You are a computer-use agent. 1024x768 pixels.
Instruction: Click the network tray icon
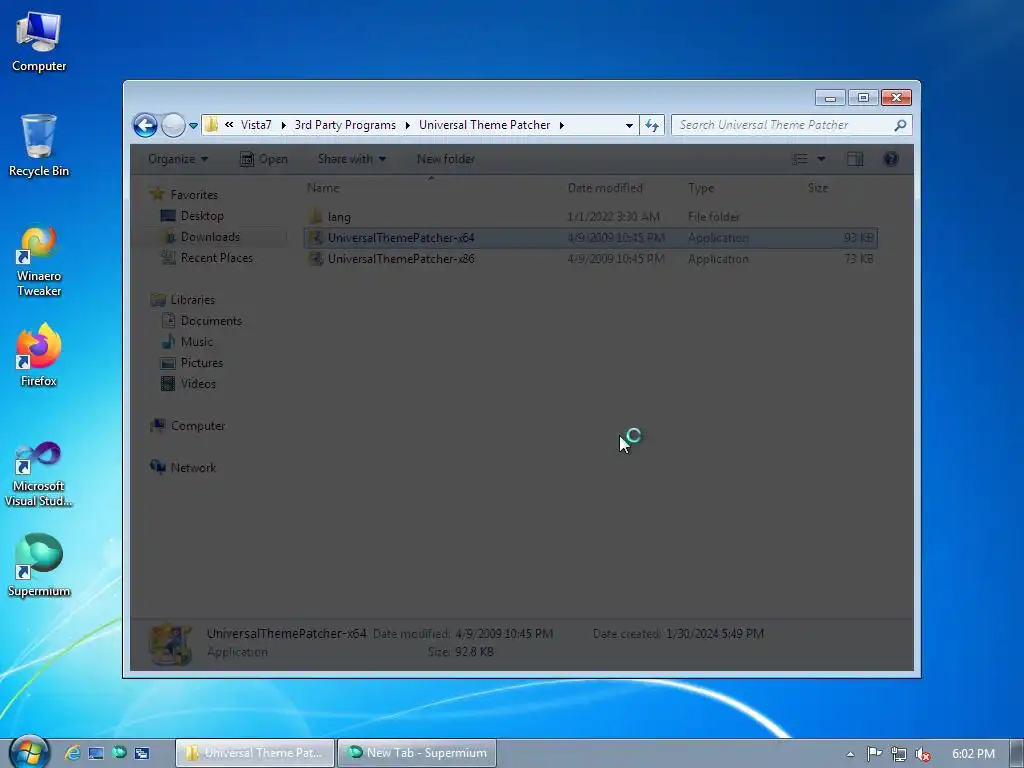pos(899,754)
